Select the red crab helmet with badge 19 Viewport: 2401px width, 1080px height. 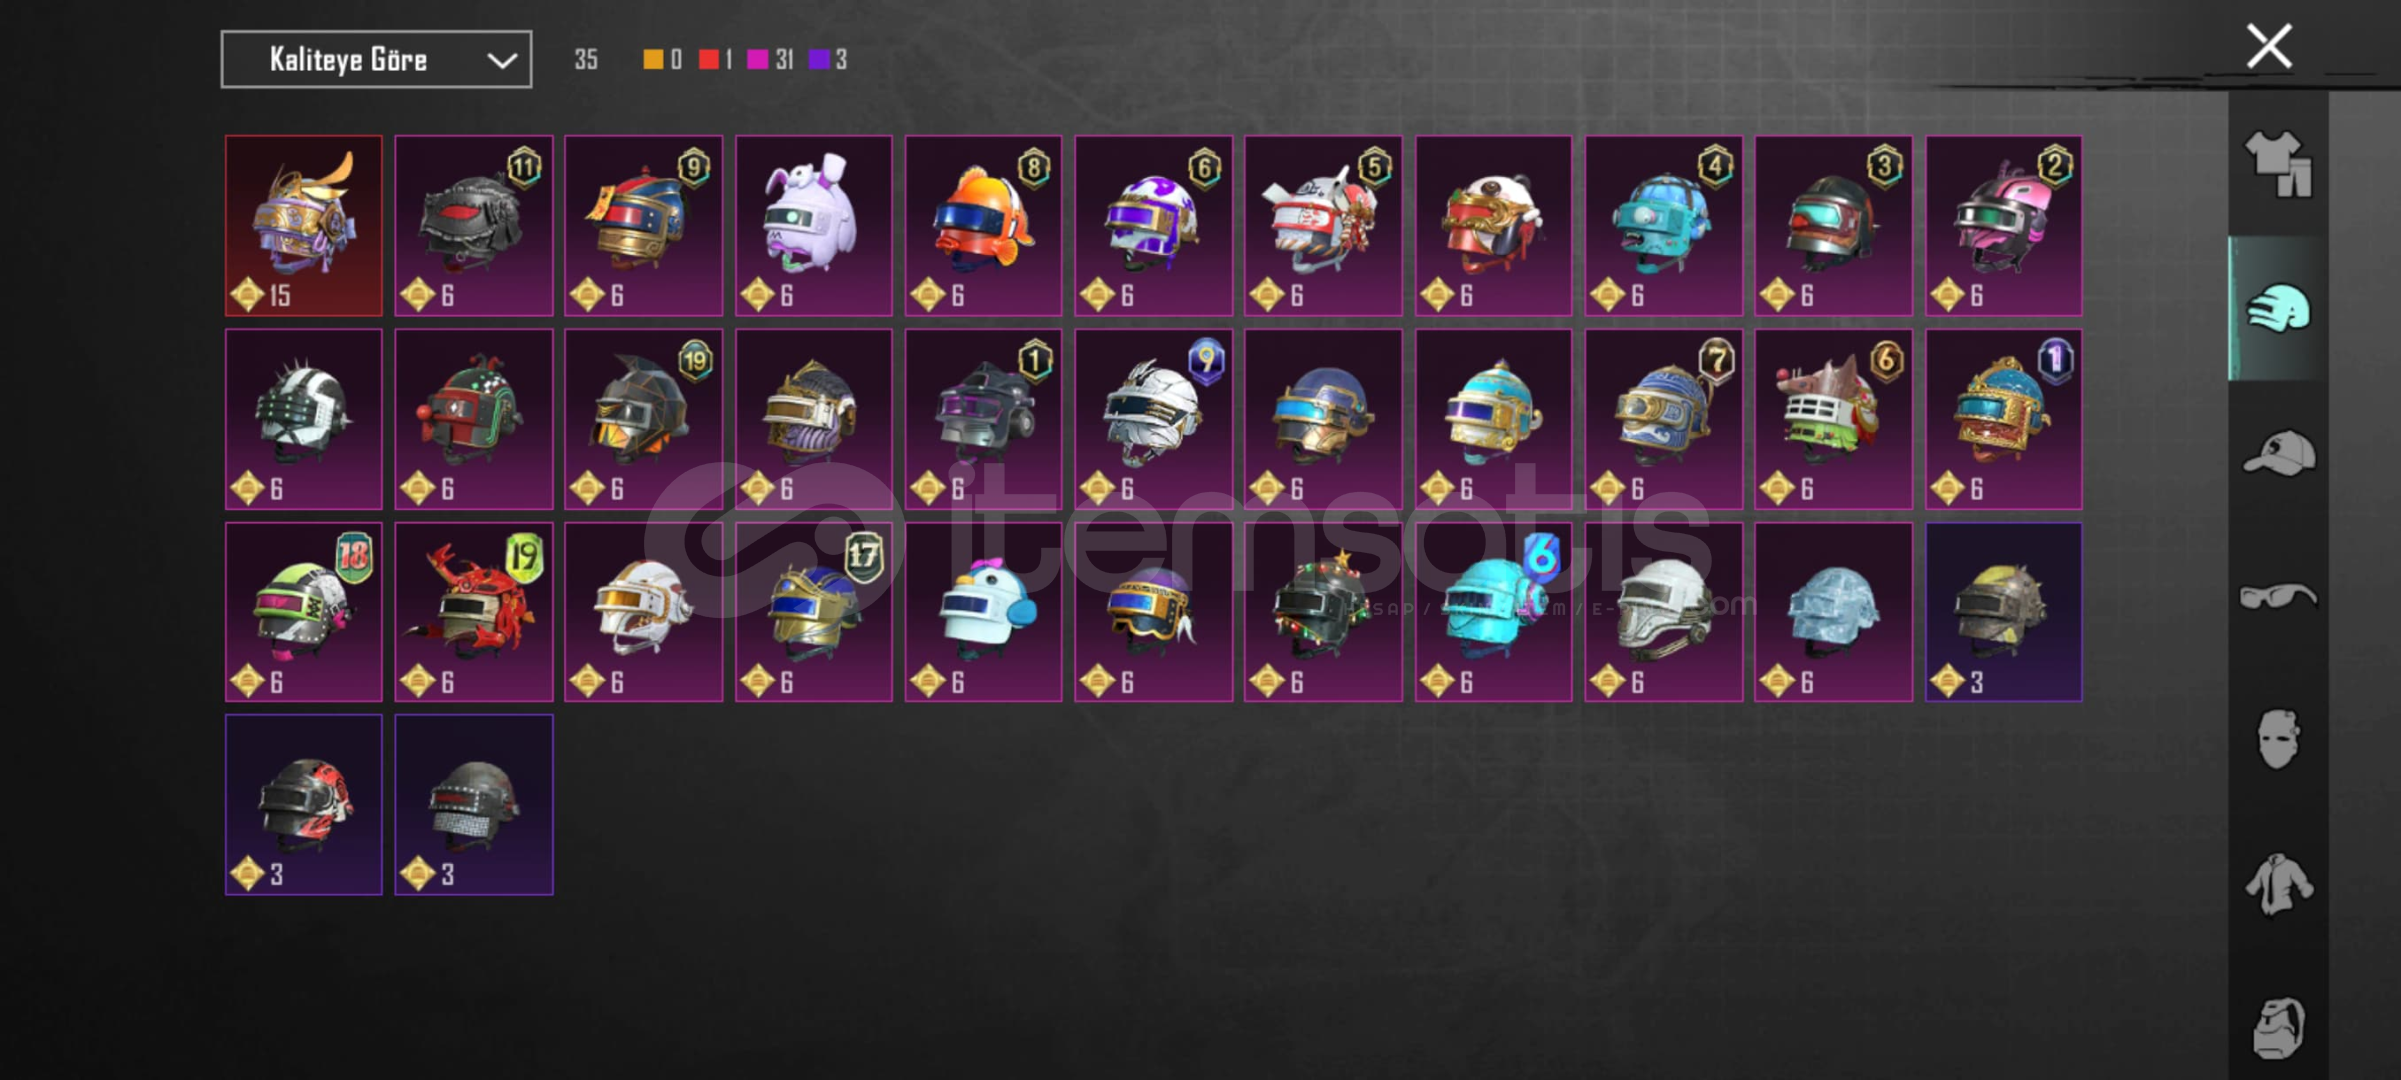(474, 612)
